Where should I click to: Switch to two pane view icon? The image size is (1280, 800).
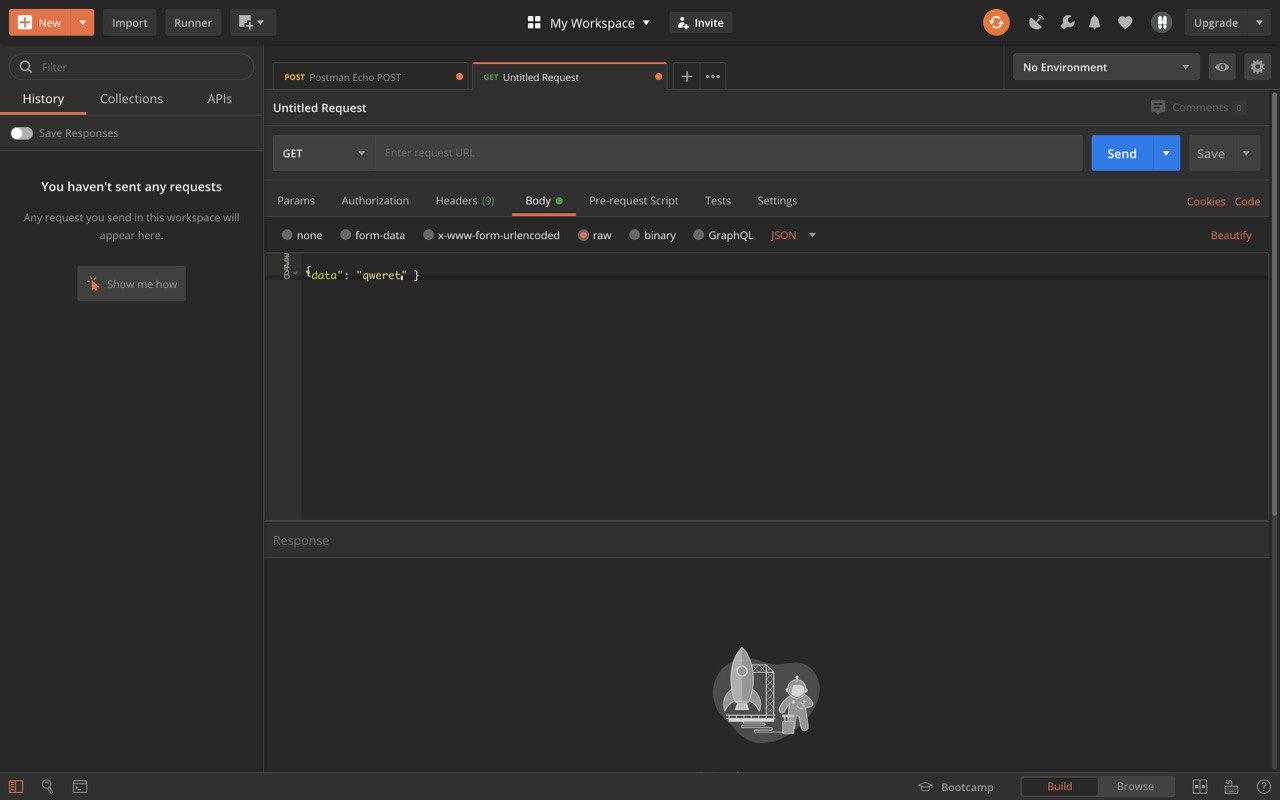(1200, 787)
